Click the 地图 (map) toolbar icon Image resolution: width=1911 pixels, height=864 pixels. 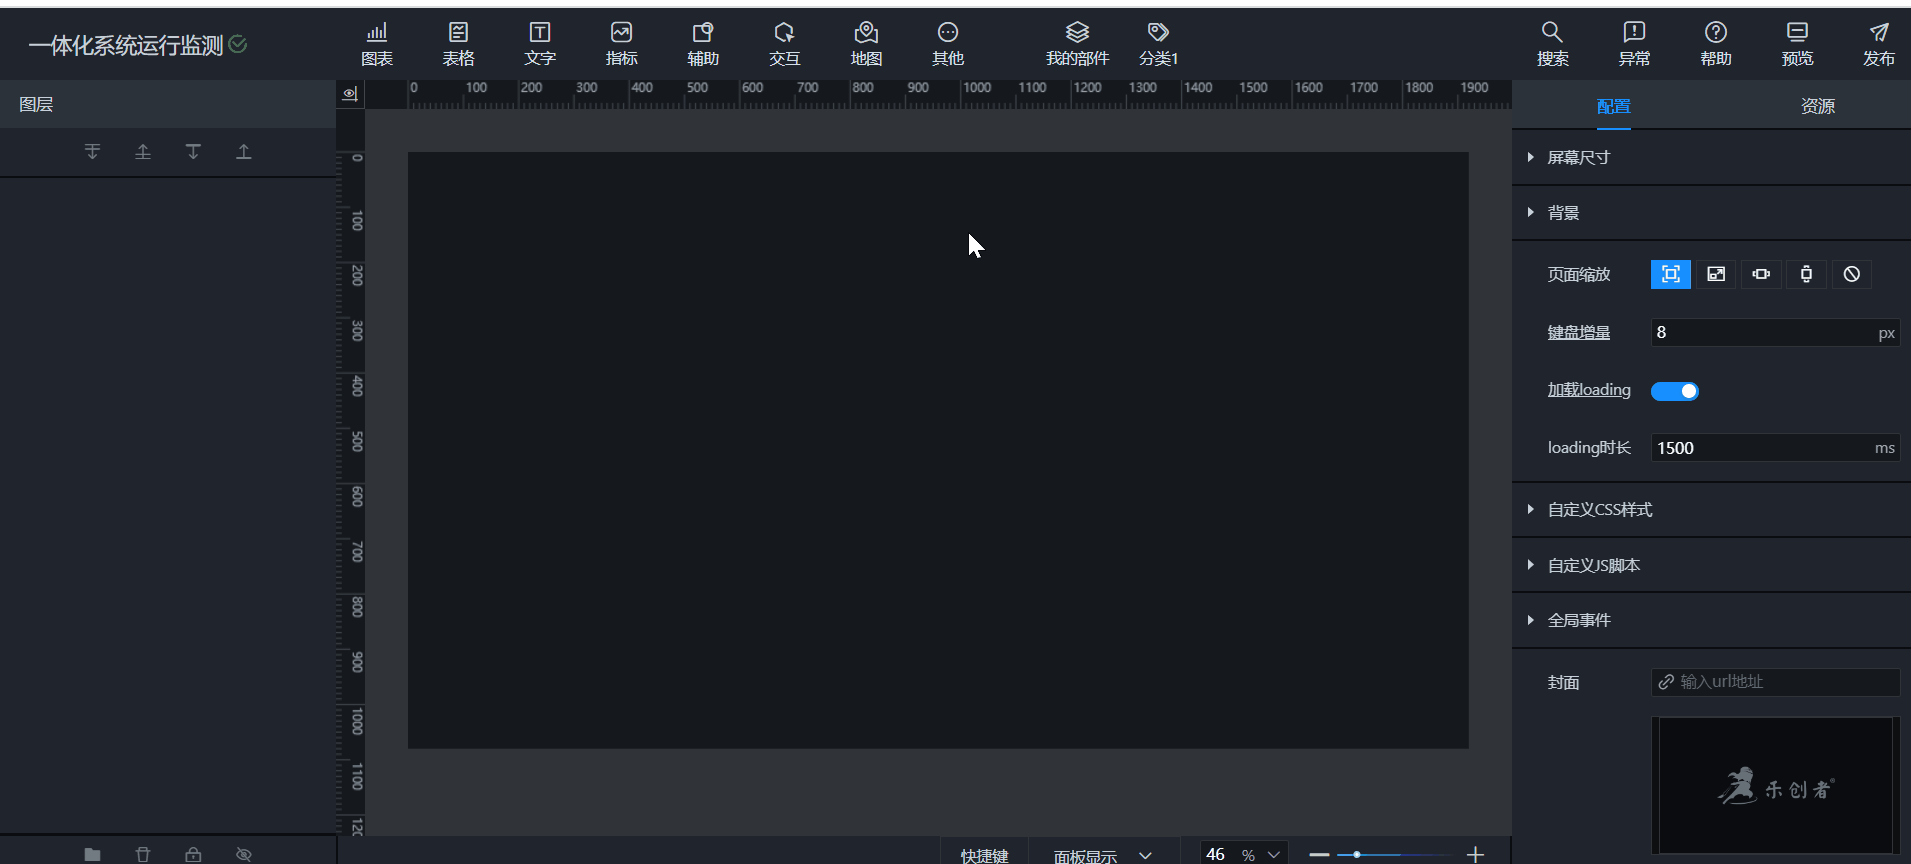tap(866, 44)
